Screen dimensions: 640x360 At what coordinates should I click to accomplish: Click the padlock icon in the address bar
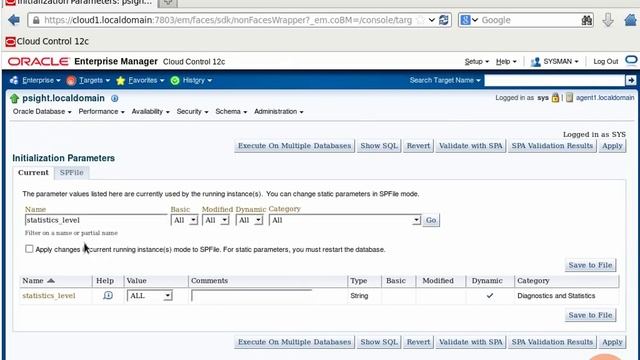pyautogui.click(x=36, y=20)
